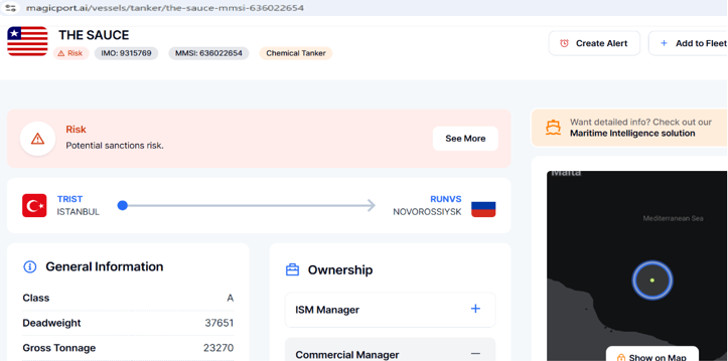Click NOVOROSSIYSK port name
Viewport: 728px width, 361px height.
(x=427, y=212)
